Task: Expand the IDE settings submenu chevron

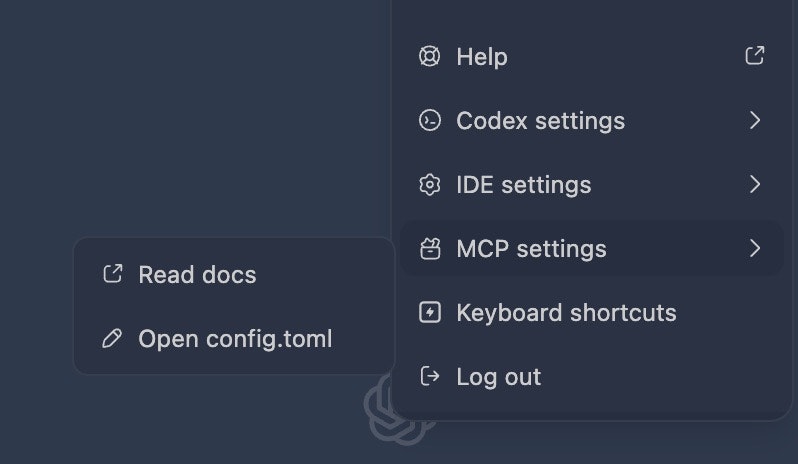Action: point(755,185)
